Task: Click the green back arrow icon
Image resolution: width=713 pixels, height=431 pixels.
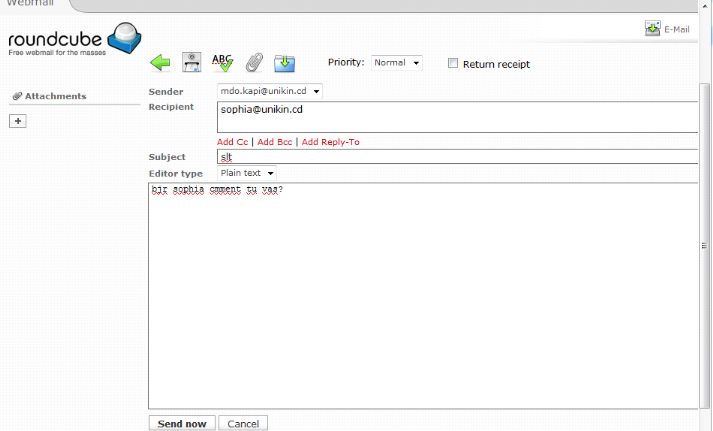Action: click(x=160, y=63)
